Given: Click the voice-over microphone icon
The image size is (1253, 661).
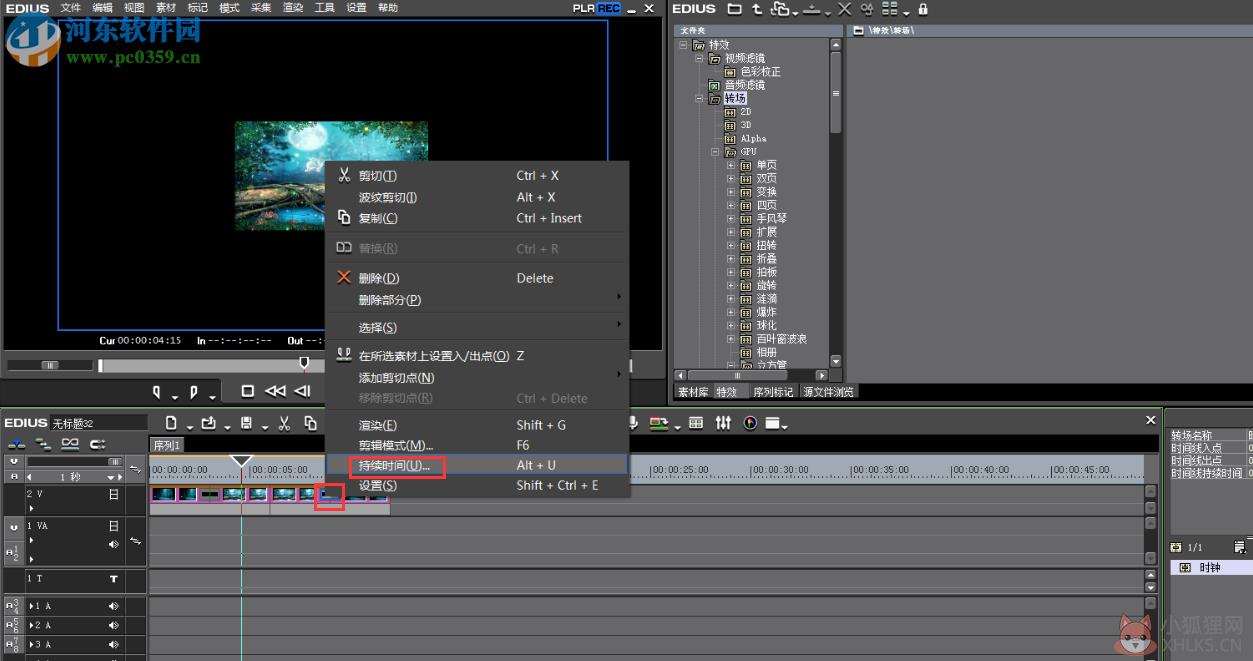Looking at the screenshot, I should click(x=634, y=423).
